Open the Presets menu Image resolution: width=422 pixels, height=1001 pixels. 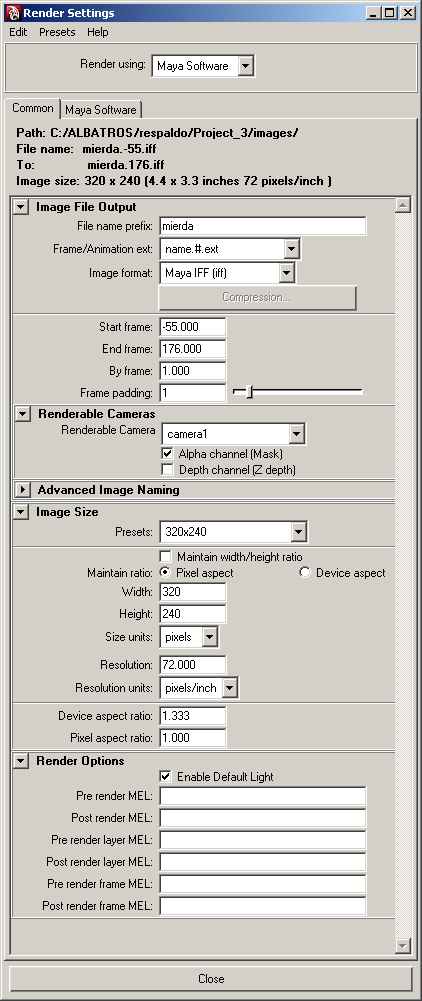pos(57,32)
